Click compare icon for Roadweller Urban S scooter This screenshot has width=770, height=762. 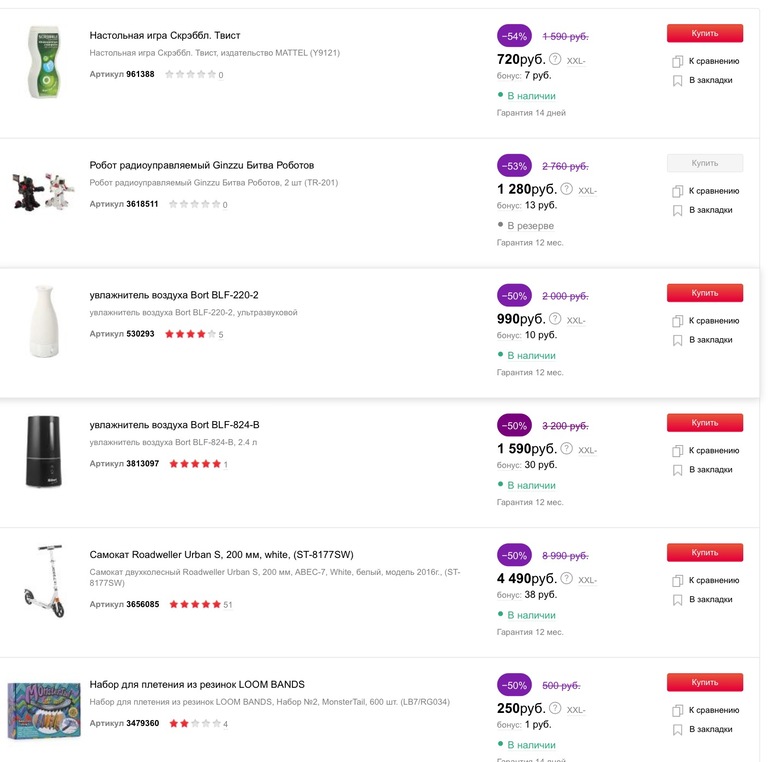coord(677,580)
